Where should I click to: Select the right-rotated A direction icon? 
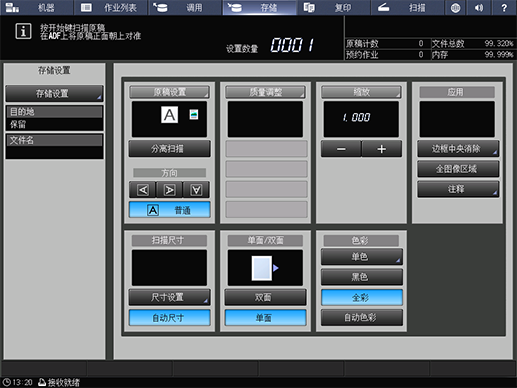pyautogui.click(x=169, y=190)
